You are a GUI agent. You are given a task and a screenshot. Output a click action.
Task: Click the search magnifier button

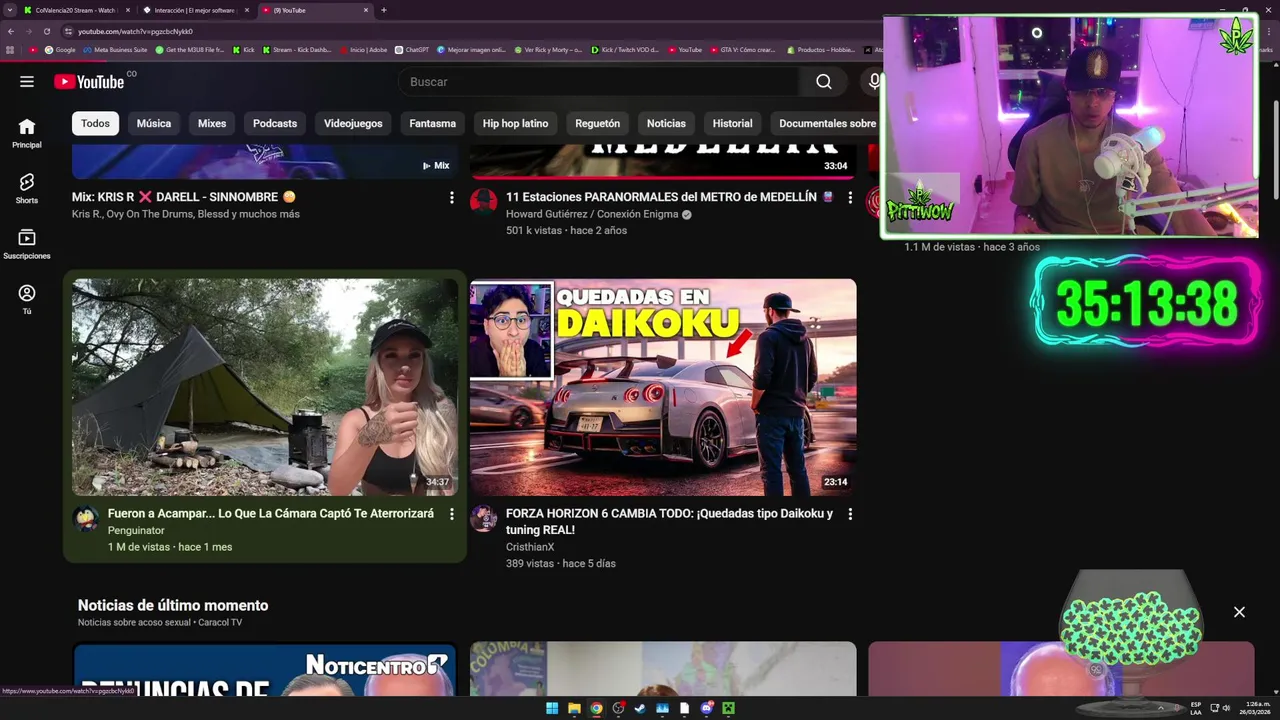(x=823, y=82)
